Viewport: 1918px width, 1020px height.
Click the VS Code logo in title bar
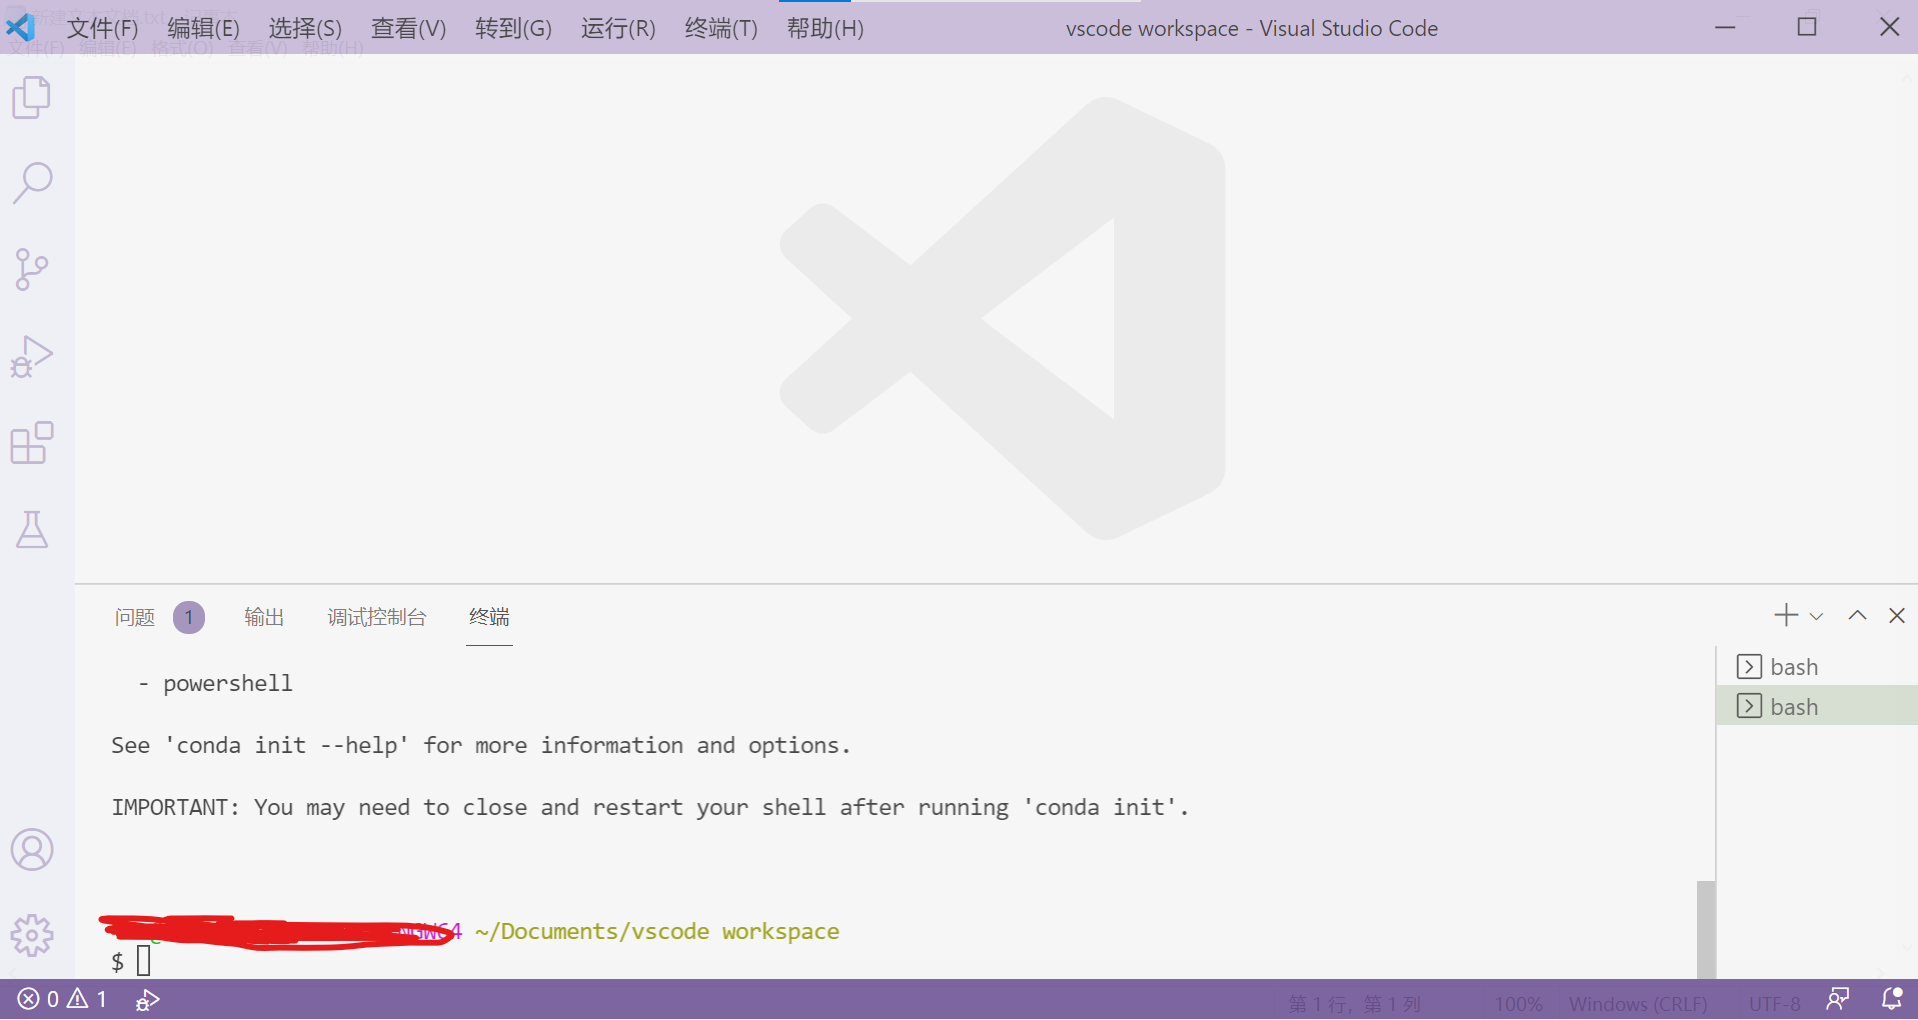pyautogui.click(x=20, y=27)
